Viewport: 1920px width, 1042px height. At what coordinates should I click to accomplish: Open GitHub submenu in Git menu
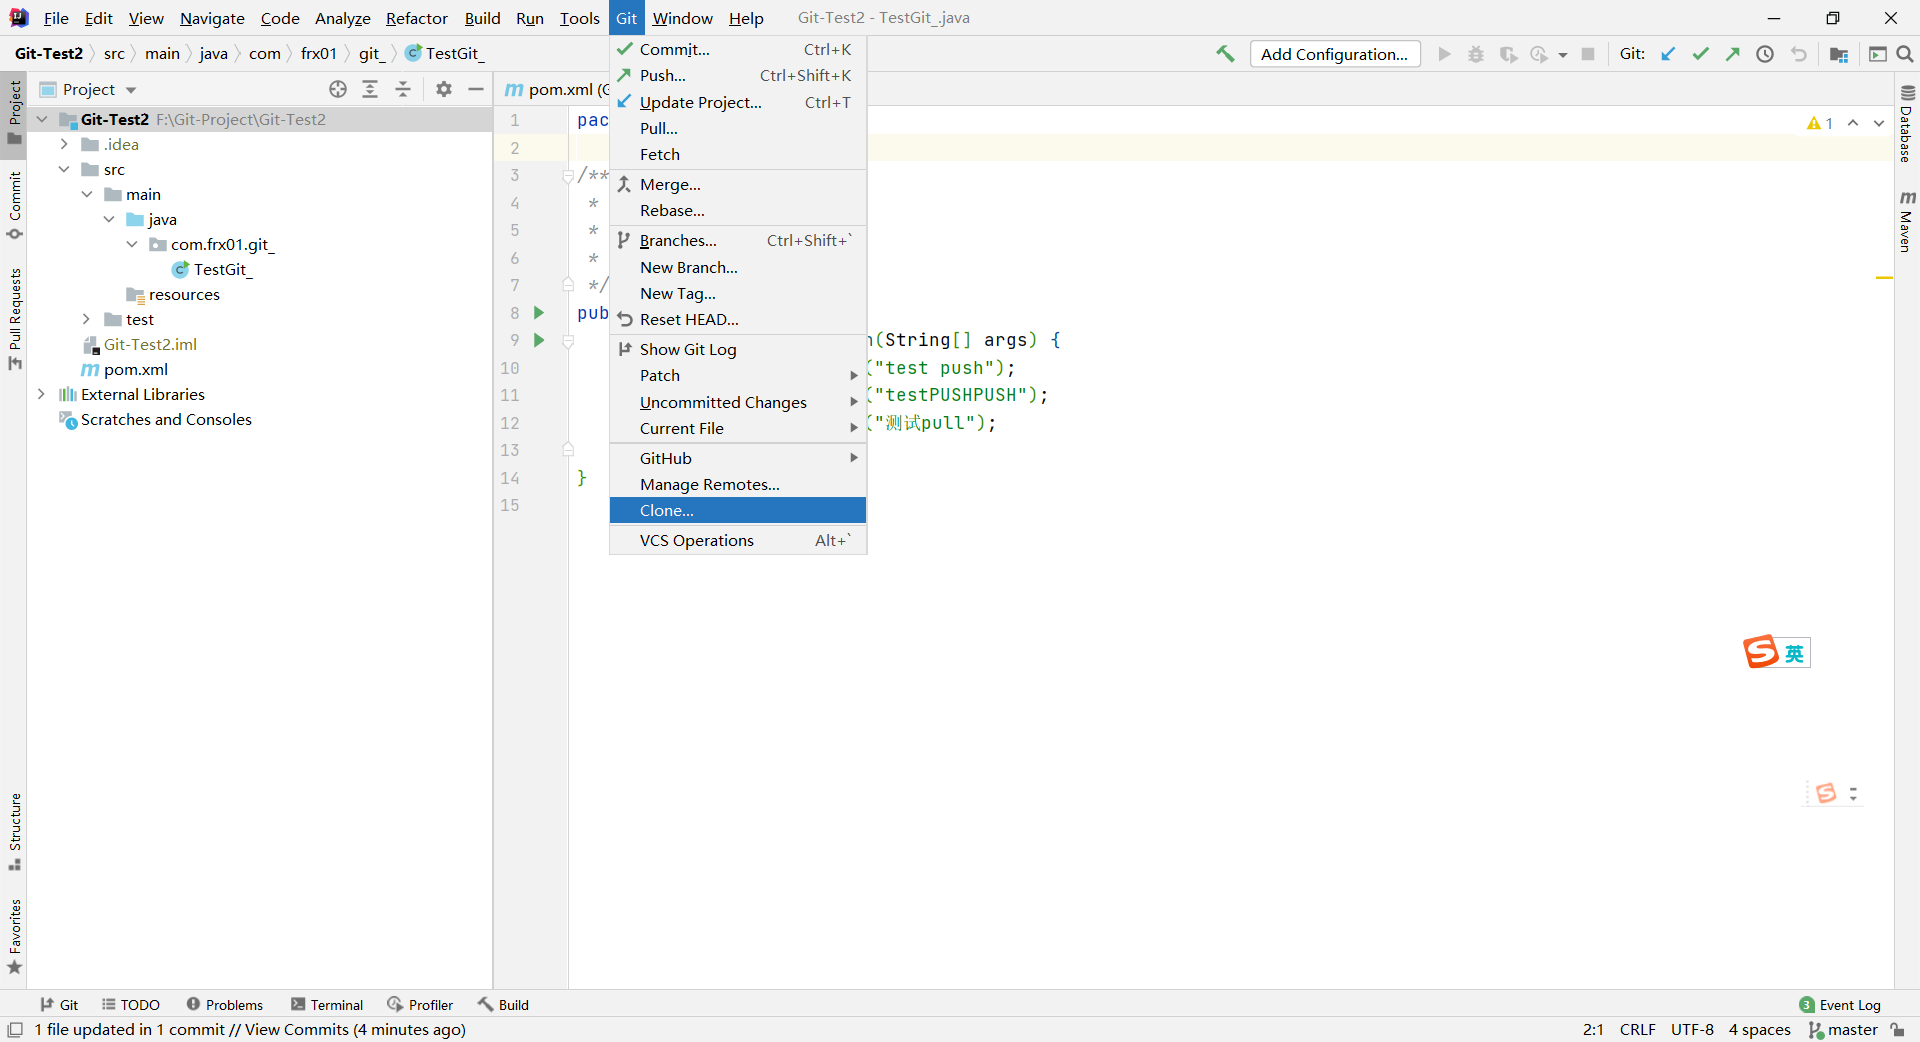tap(738, 458)
